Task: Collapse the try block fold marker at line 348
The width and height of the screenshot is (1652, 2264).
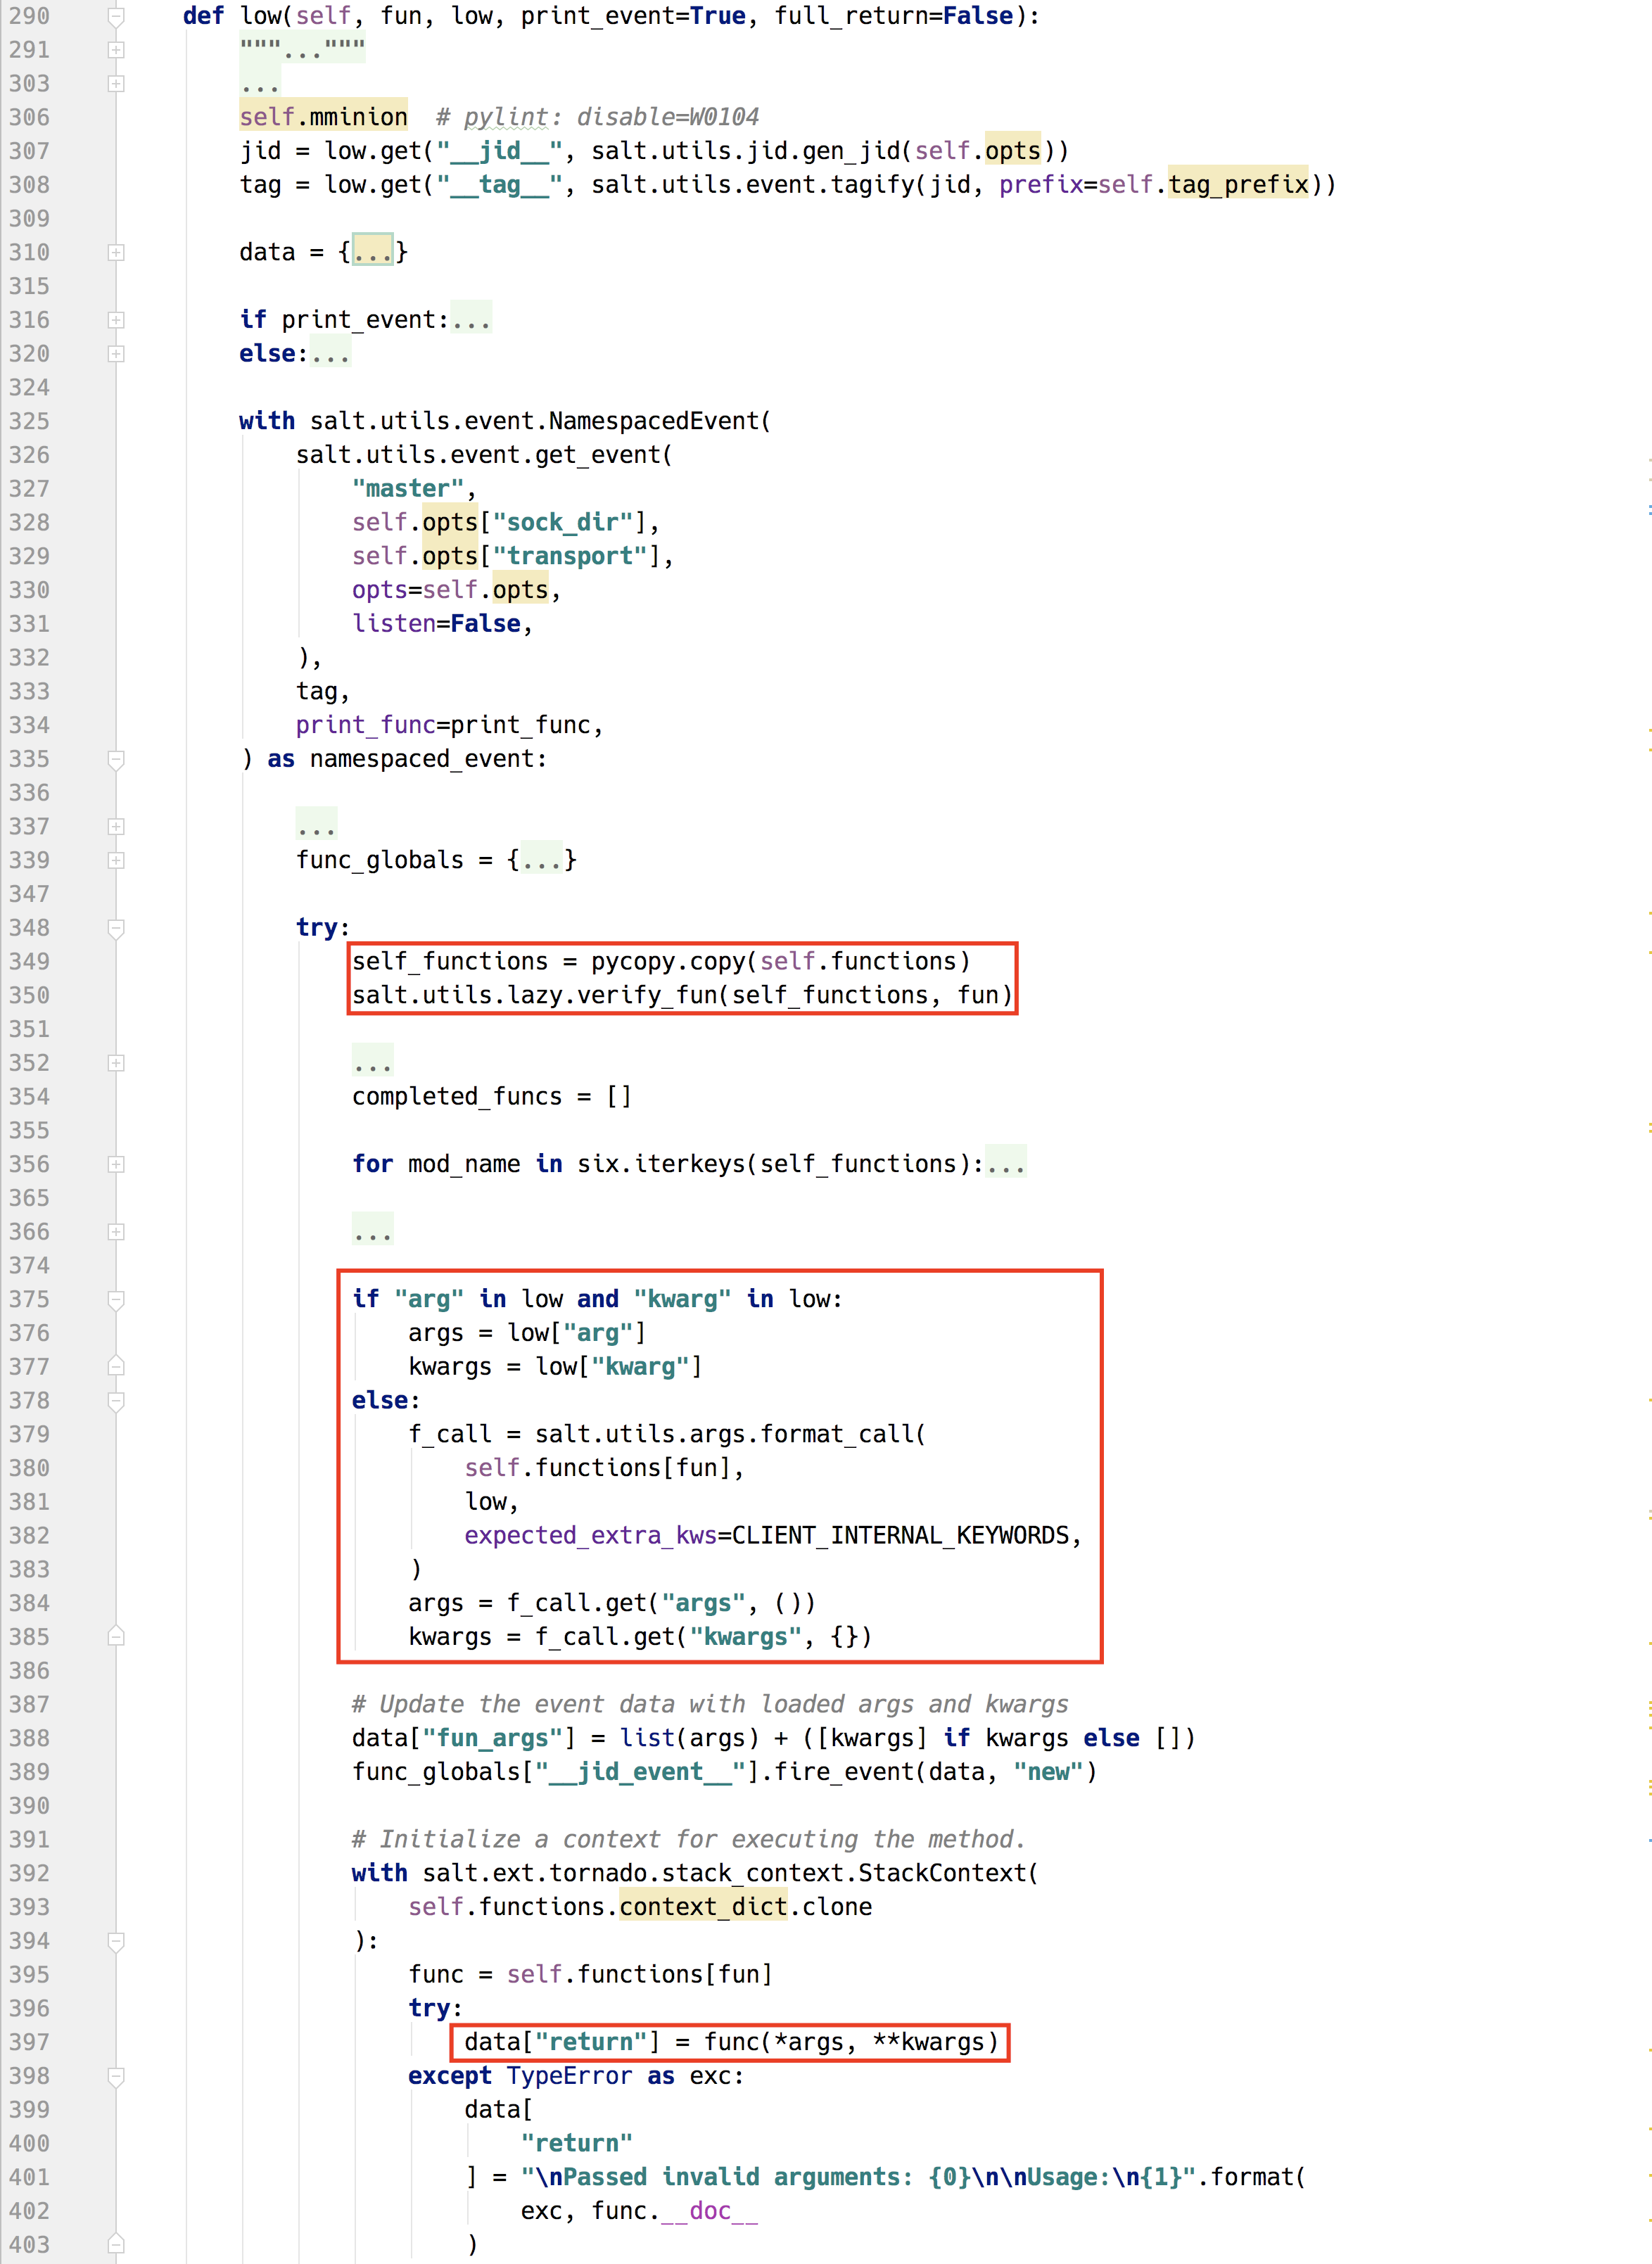Action: click(115, 927)
